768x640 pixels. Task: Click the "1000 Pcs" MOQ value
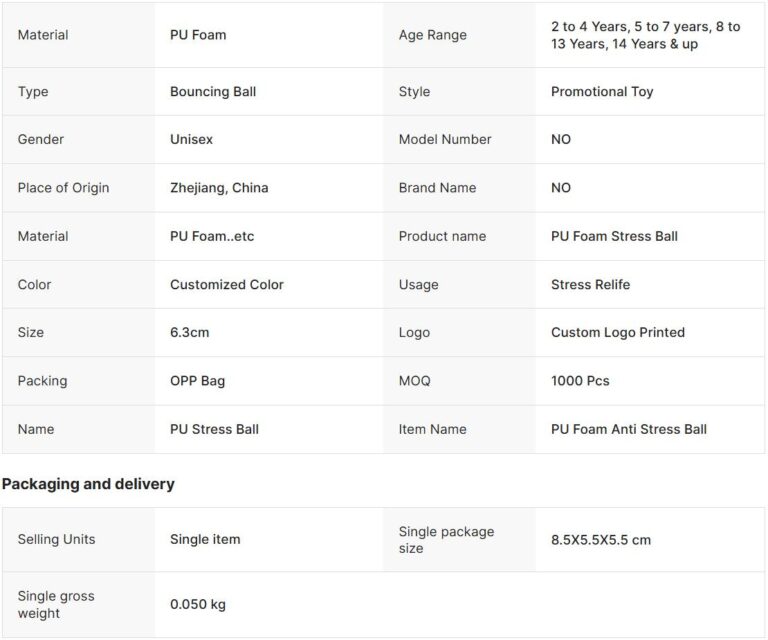580,381
